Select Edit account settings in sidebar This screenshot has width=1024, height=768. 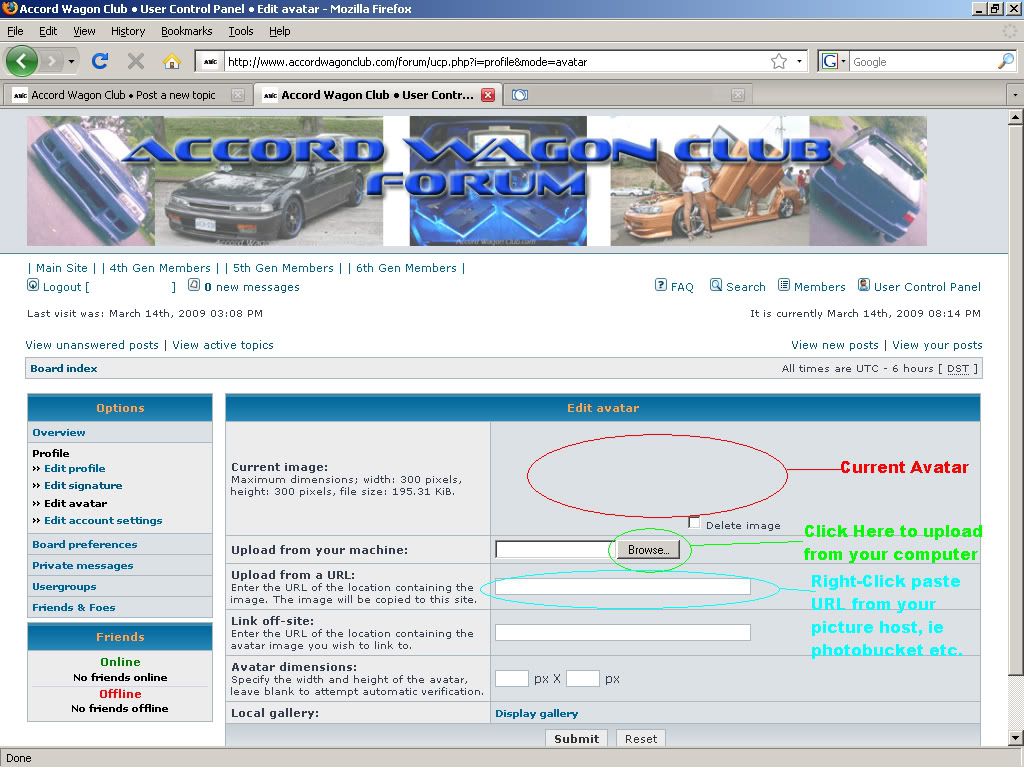(x=103, y=520)
